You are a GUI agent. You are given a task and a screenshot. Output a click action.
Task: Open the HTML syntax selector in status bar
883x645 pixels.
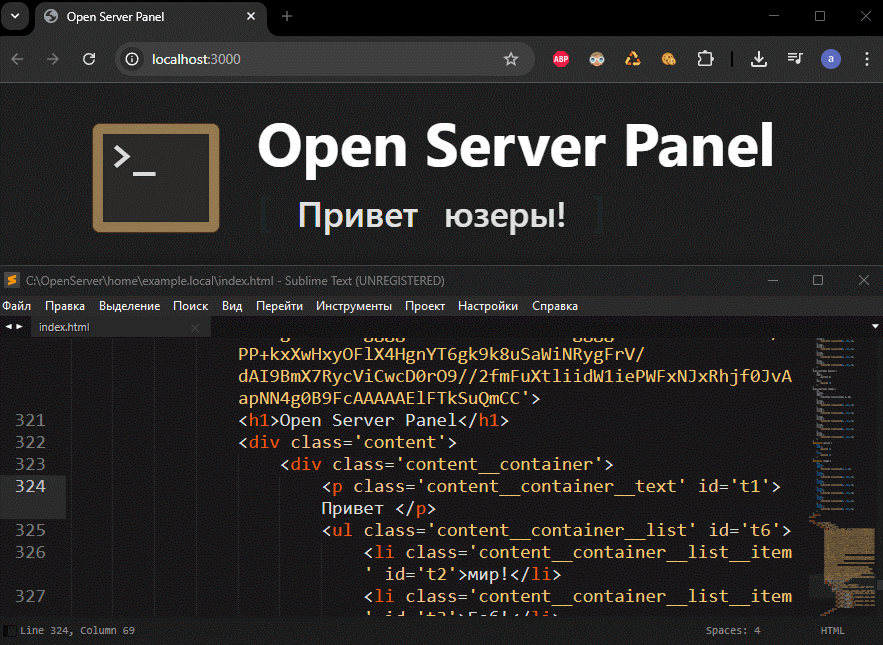tap(832, 631)
